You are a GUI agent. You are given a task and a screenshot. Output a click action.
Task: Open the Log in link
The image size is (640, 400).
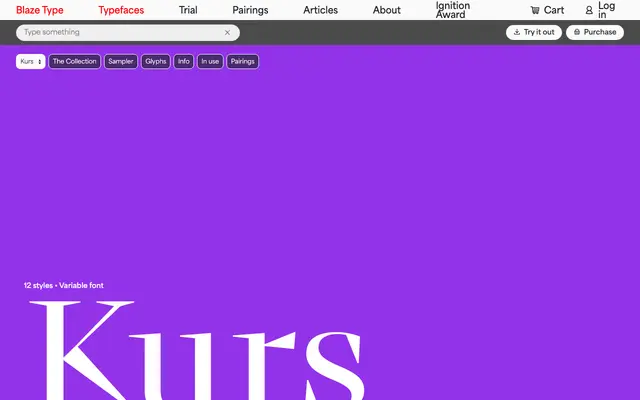pyautogui.click(x=607, y=10)
